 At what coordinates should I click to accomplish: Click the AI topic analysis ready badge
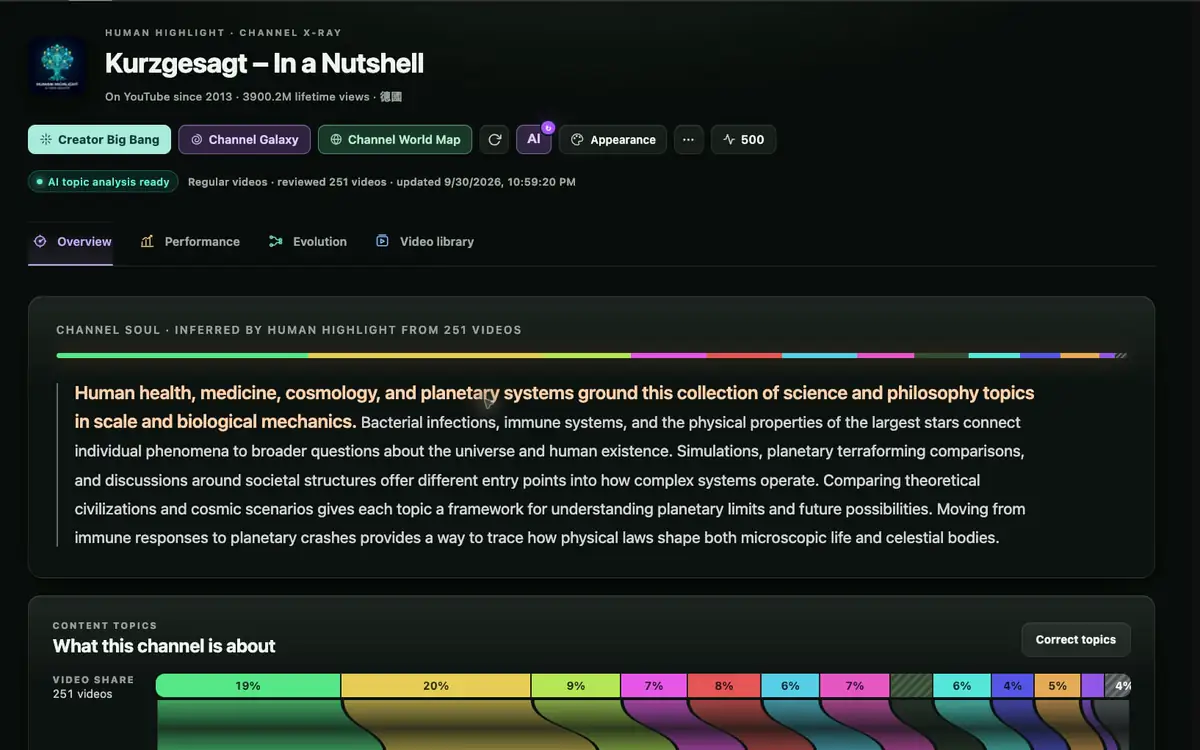[x=103, y=182]
